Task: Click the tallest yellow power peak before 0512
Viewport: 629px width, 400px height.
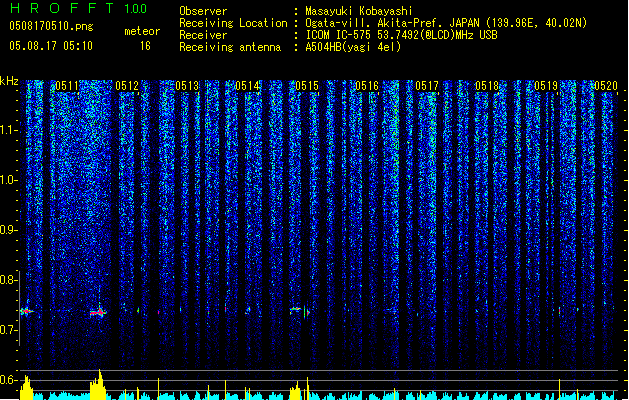Action: 98,384
